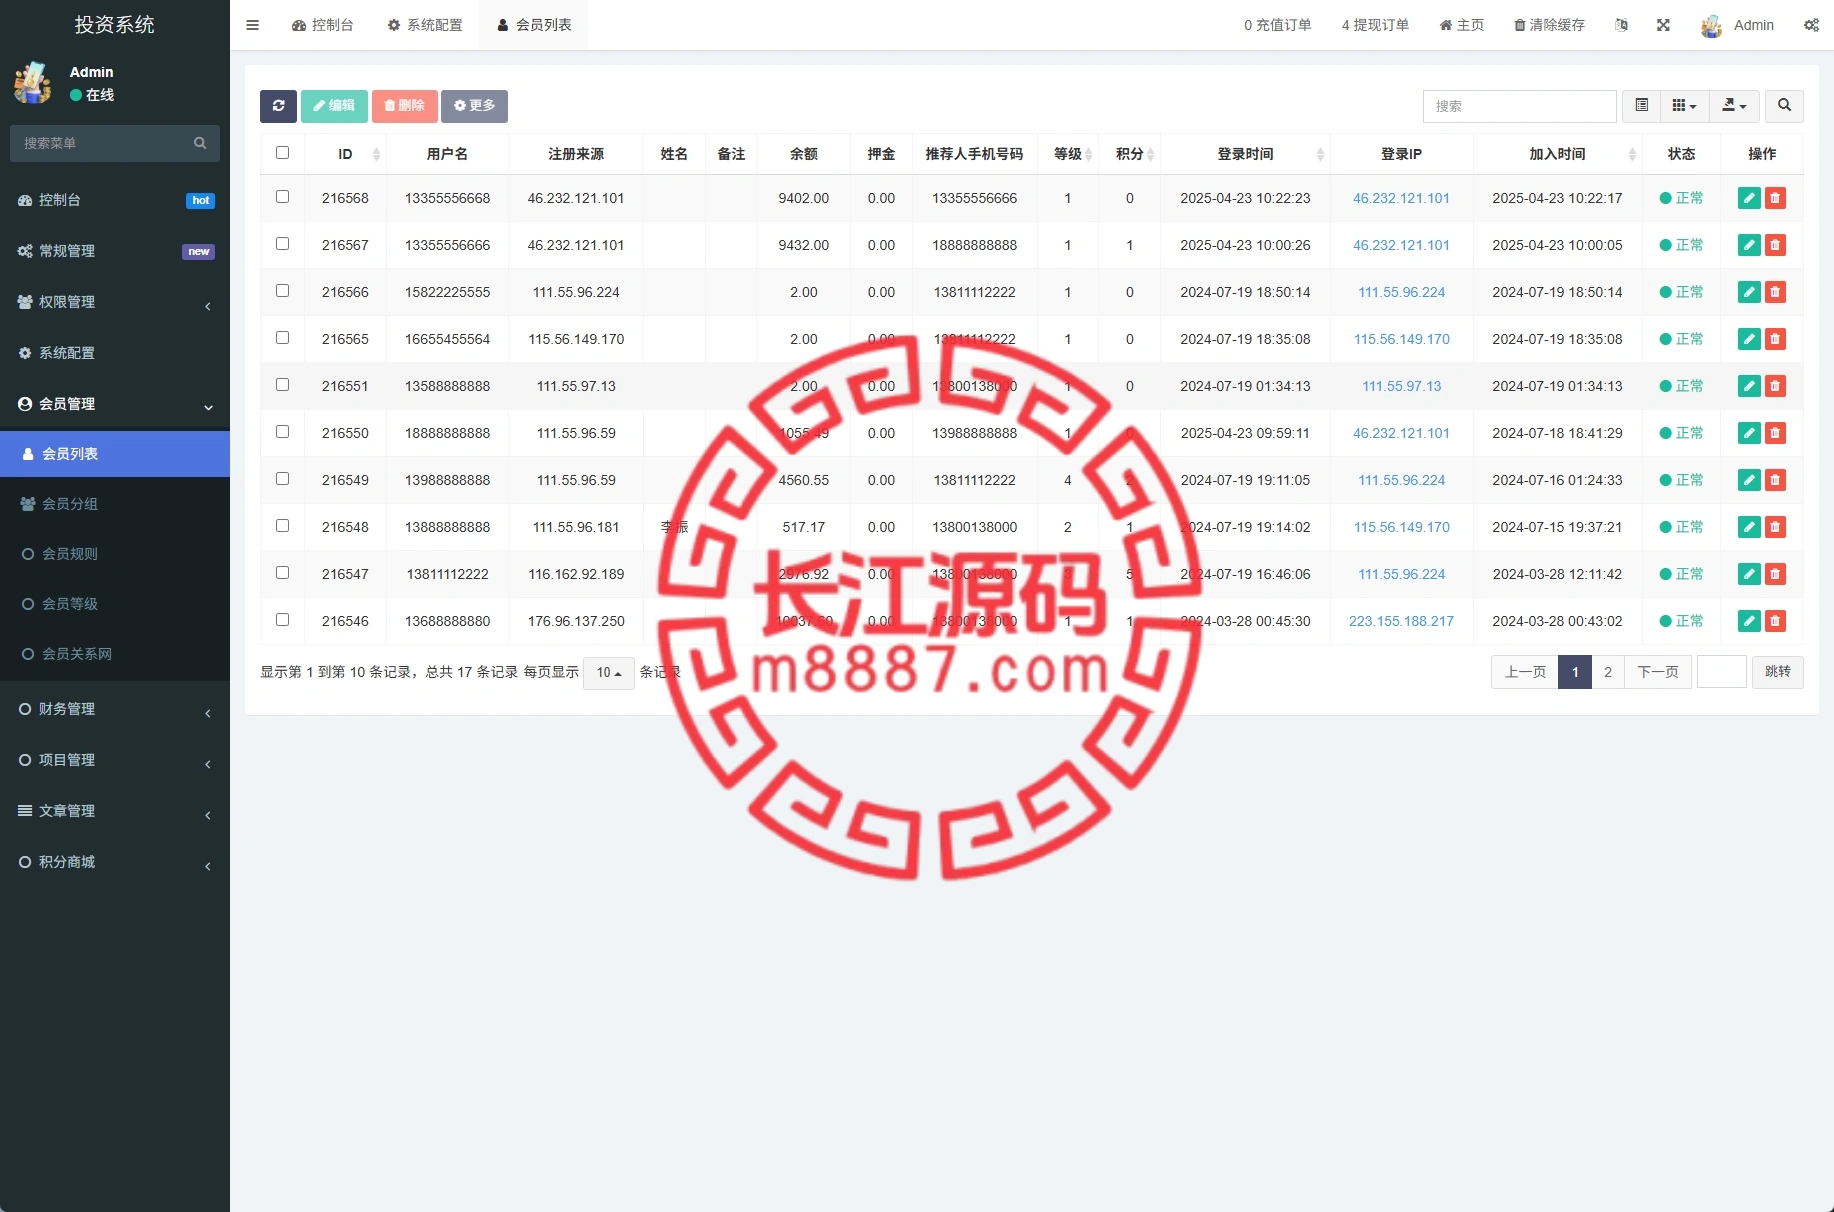The width and height of the screenshot is (1834, 1212).
Task: Check the row 216550 checkbox
Action: click(282, 432)
